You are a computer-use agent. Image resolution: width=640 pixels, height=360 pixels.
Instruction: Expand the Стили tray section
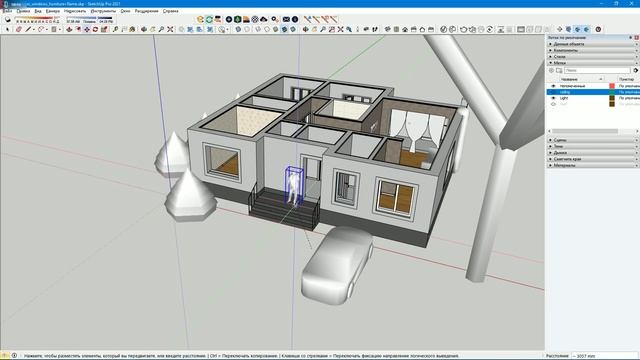593,57
